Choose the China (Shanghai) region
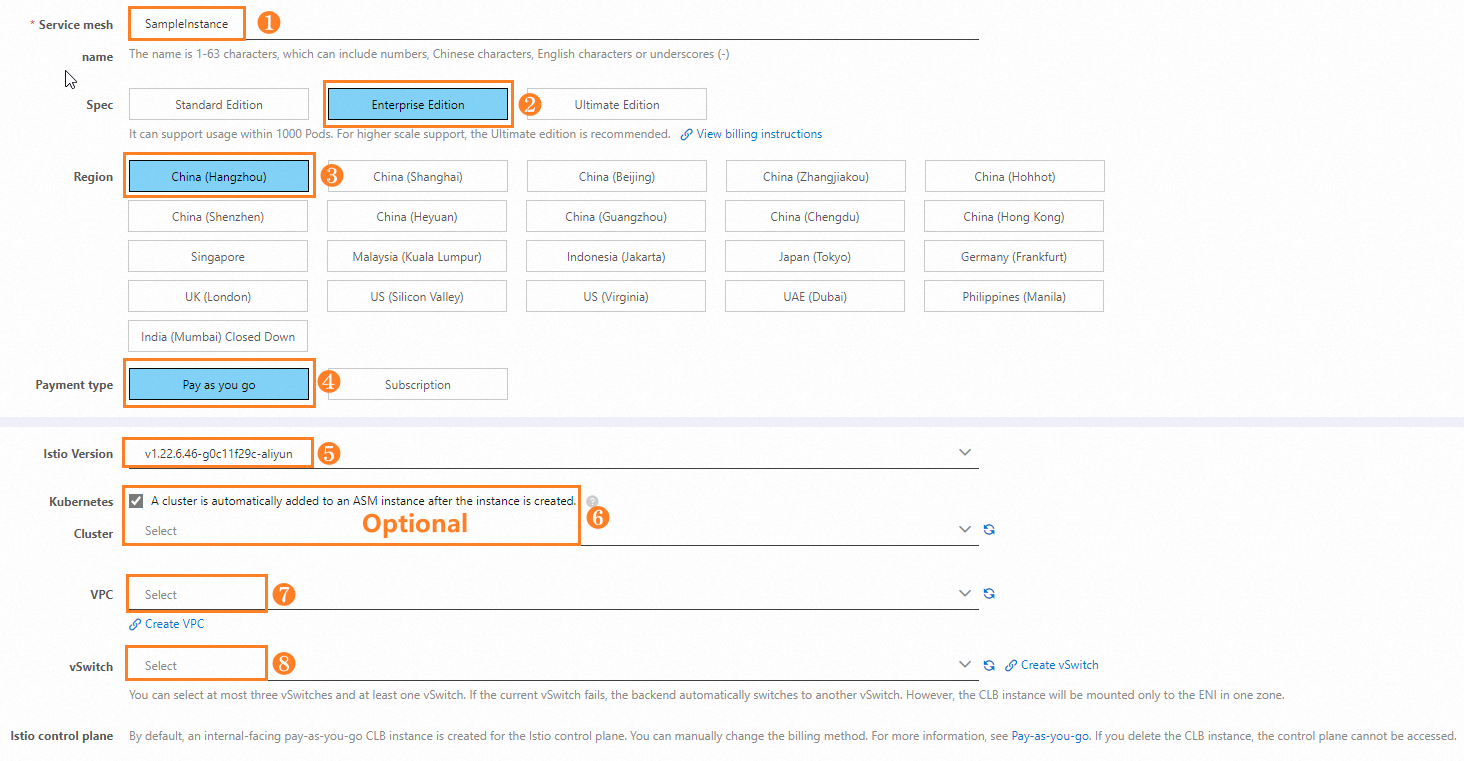The width and height of the screenshot is (1464, 761). tap(418, 177)
